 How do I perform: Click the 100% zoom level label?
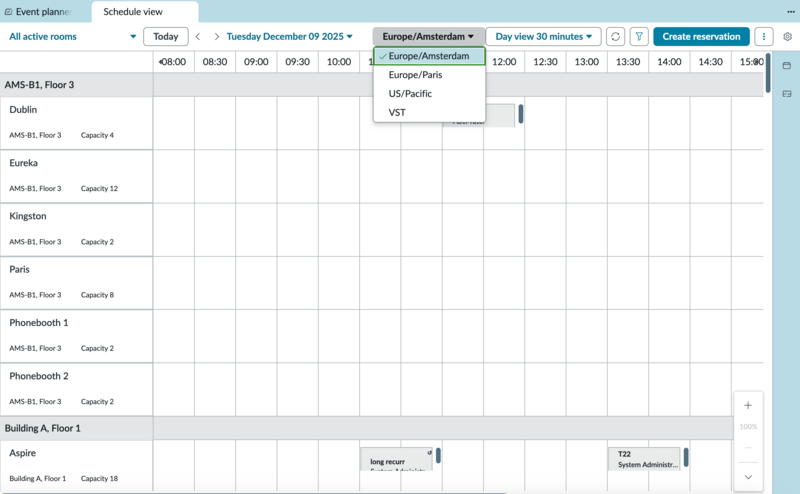point(748,427)
